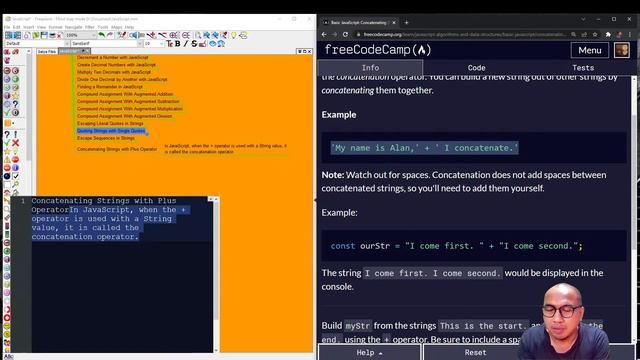Click the Strikethrough S formatting icon
The image size is (640, 360).
point(194,44)
